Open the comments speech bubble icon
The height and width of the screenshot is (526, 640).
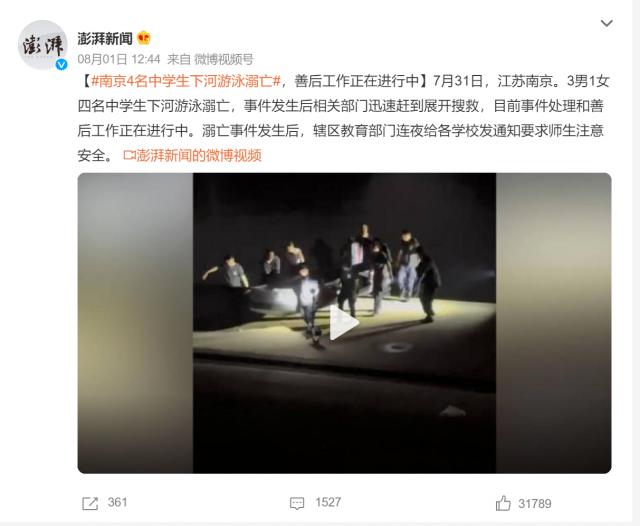point(297,503)
